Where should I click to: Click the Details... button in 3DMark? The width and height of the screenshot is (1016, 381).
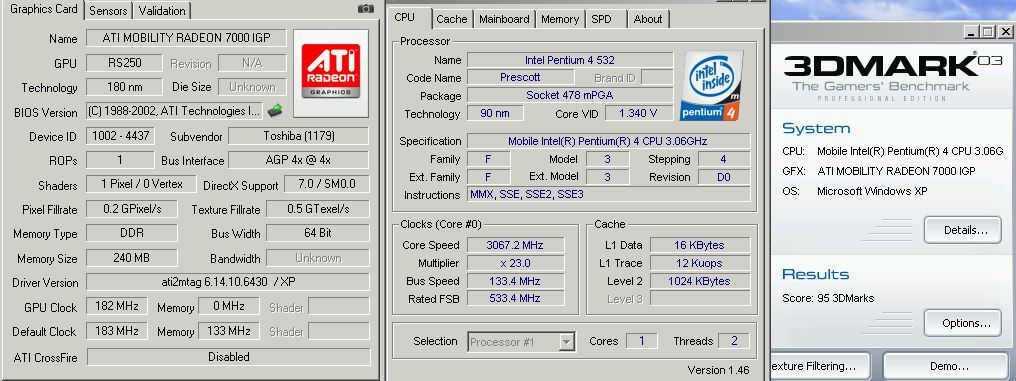click(x=962, y=230)
